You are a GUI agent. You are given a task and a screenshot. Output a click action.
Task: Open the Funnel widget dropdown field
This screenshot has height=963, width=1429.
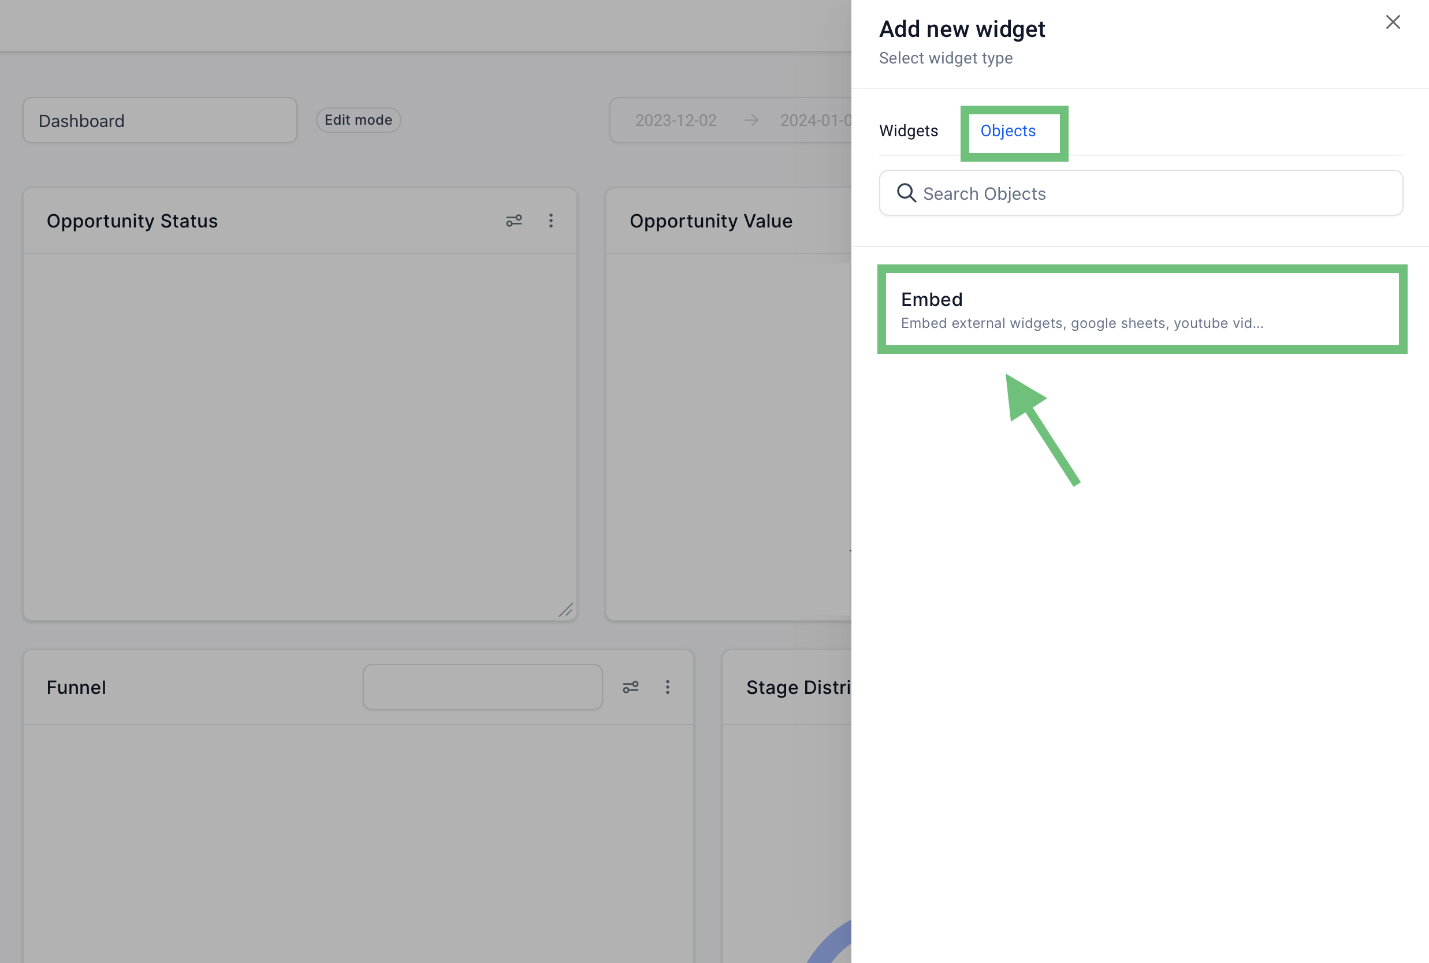tap(483, 687)
